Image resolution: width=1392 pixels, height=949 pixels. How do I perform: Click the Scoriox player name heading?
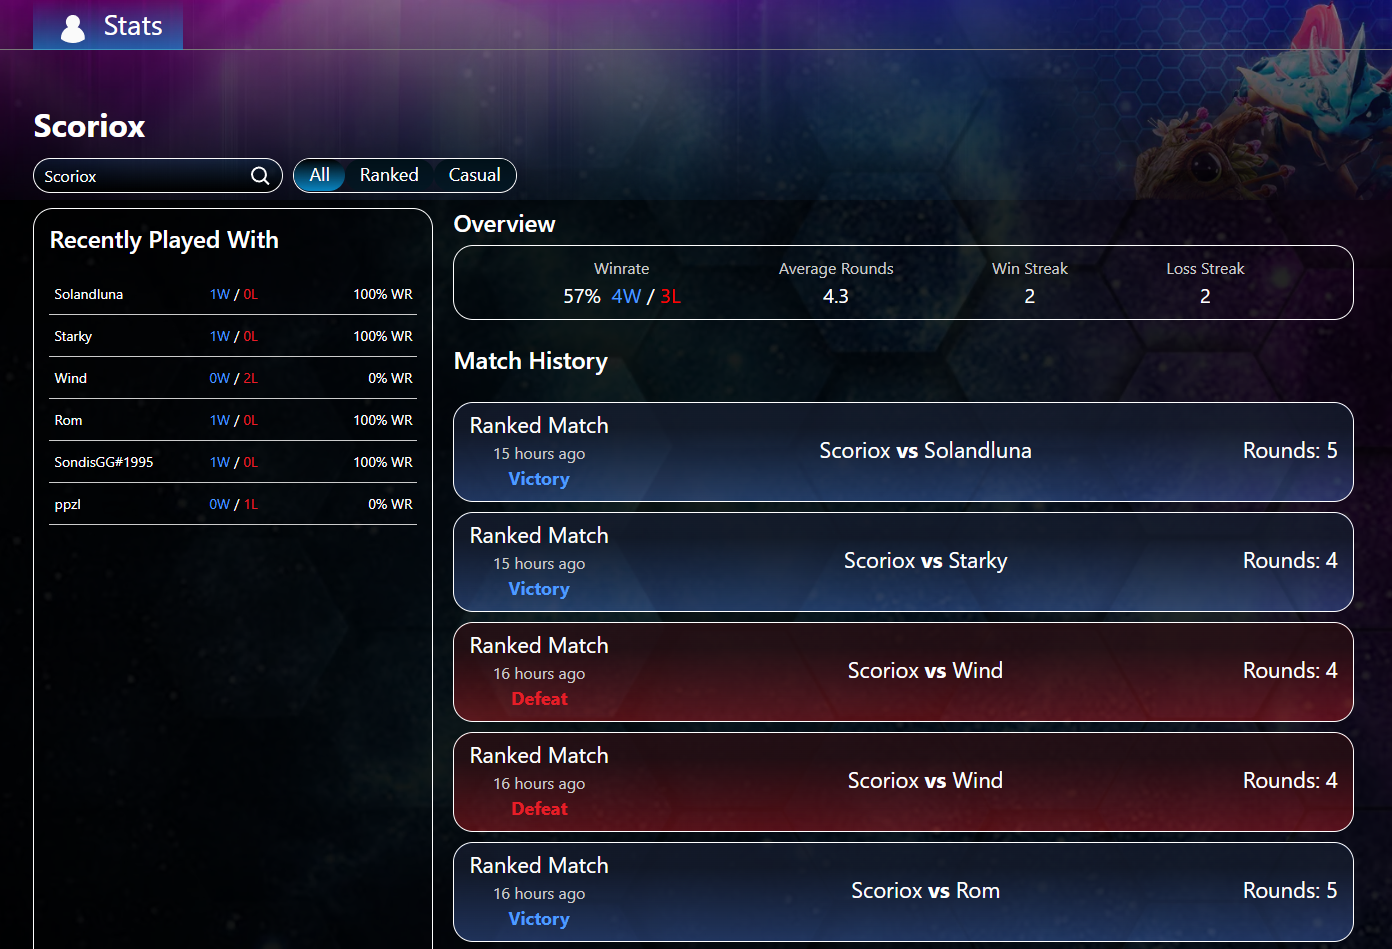[x=89, y=126]
